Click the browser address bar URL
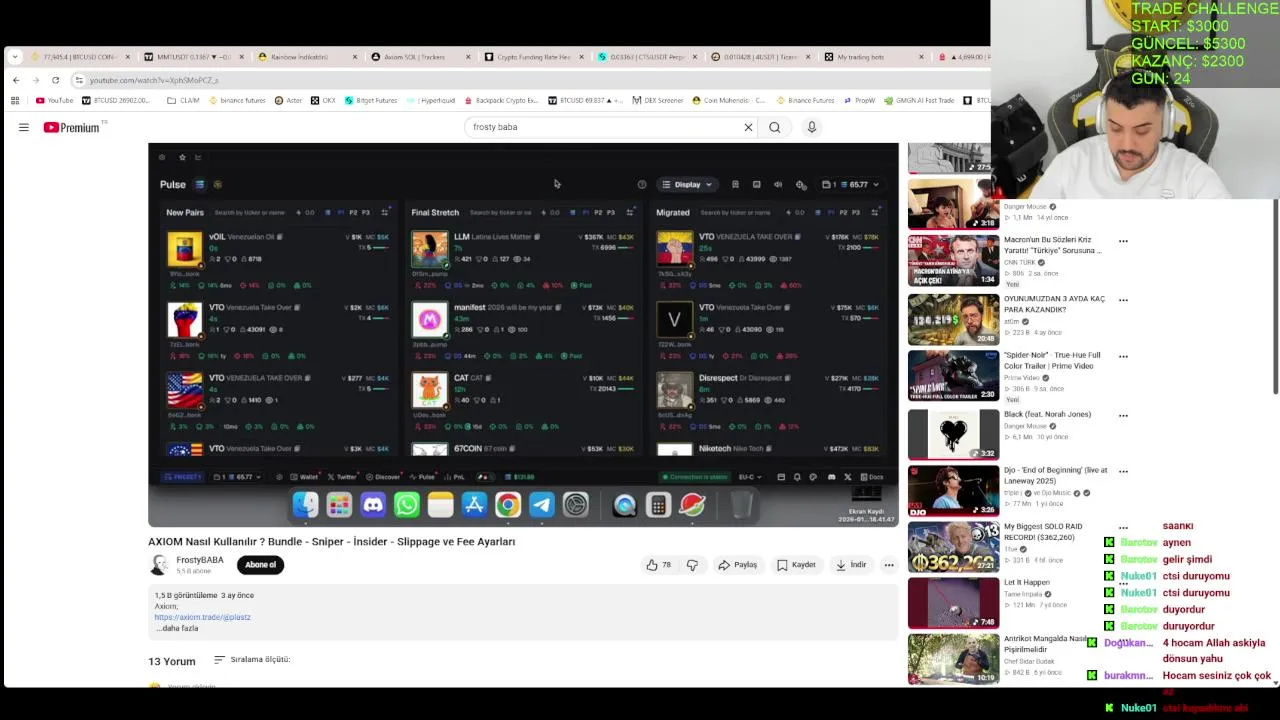1280x720 pixels. pos(154,80)
